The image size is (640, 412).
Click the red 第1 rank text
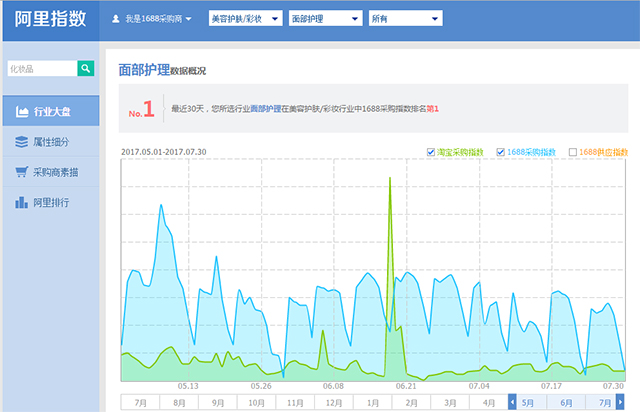tap(432, 109)
